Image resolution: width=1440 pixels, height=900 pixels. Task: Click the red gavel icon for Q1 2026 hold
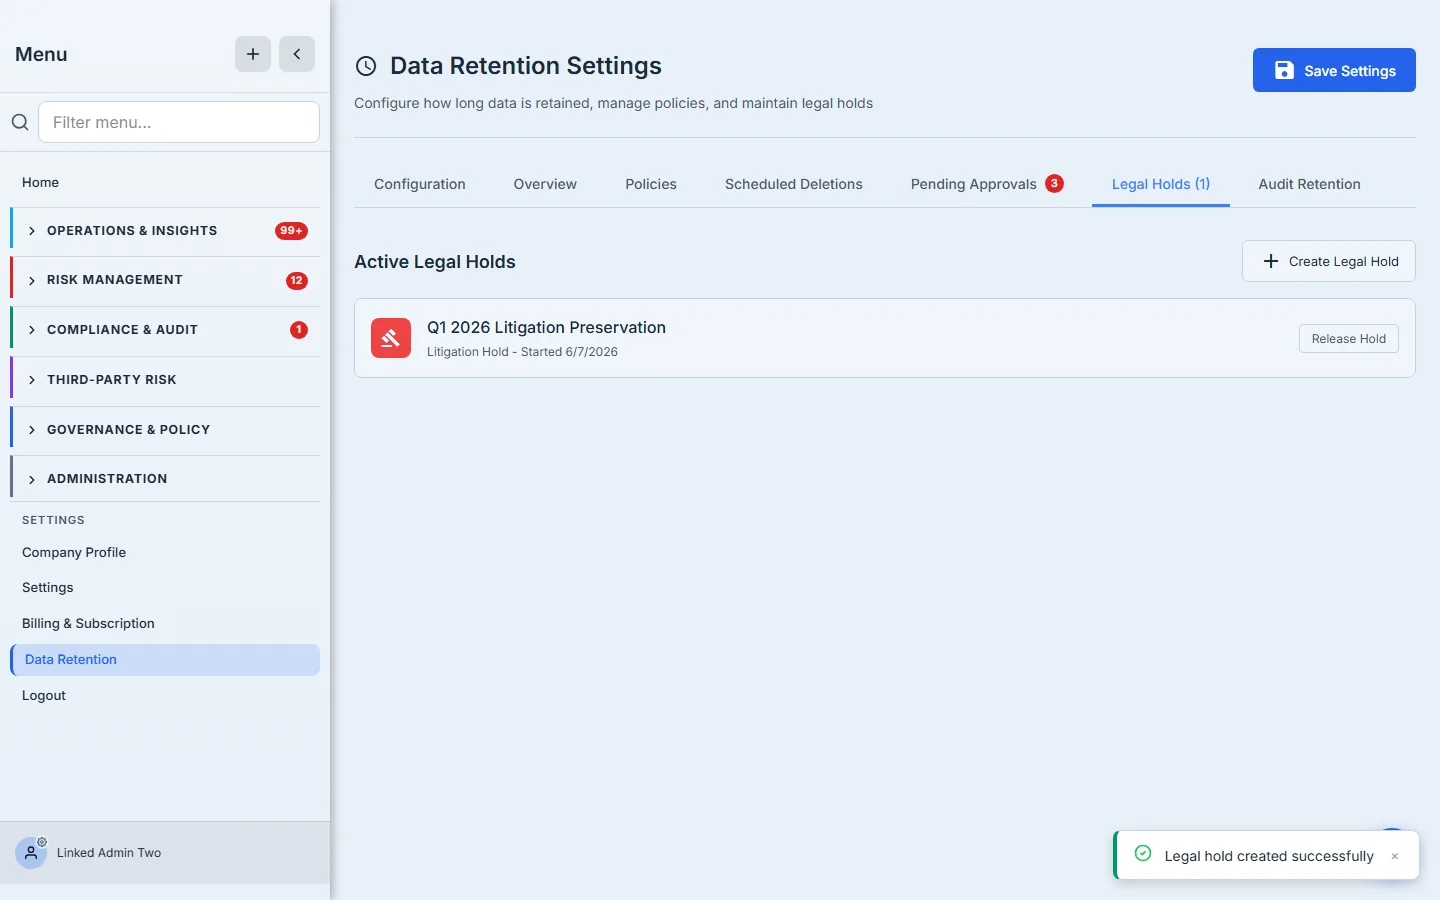click(391, 338)
